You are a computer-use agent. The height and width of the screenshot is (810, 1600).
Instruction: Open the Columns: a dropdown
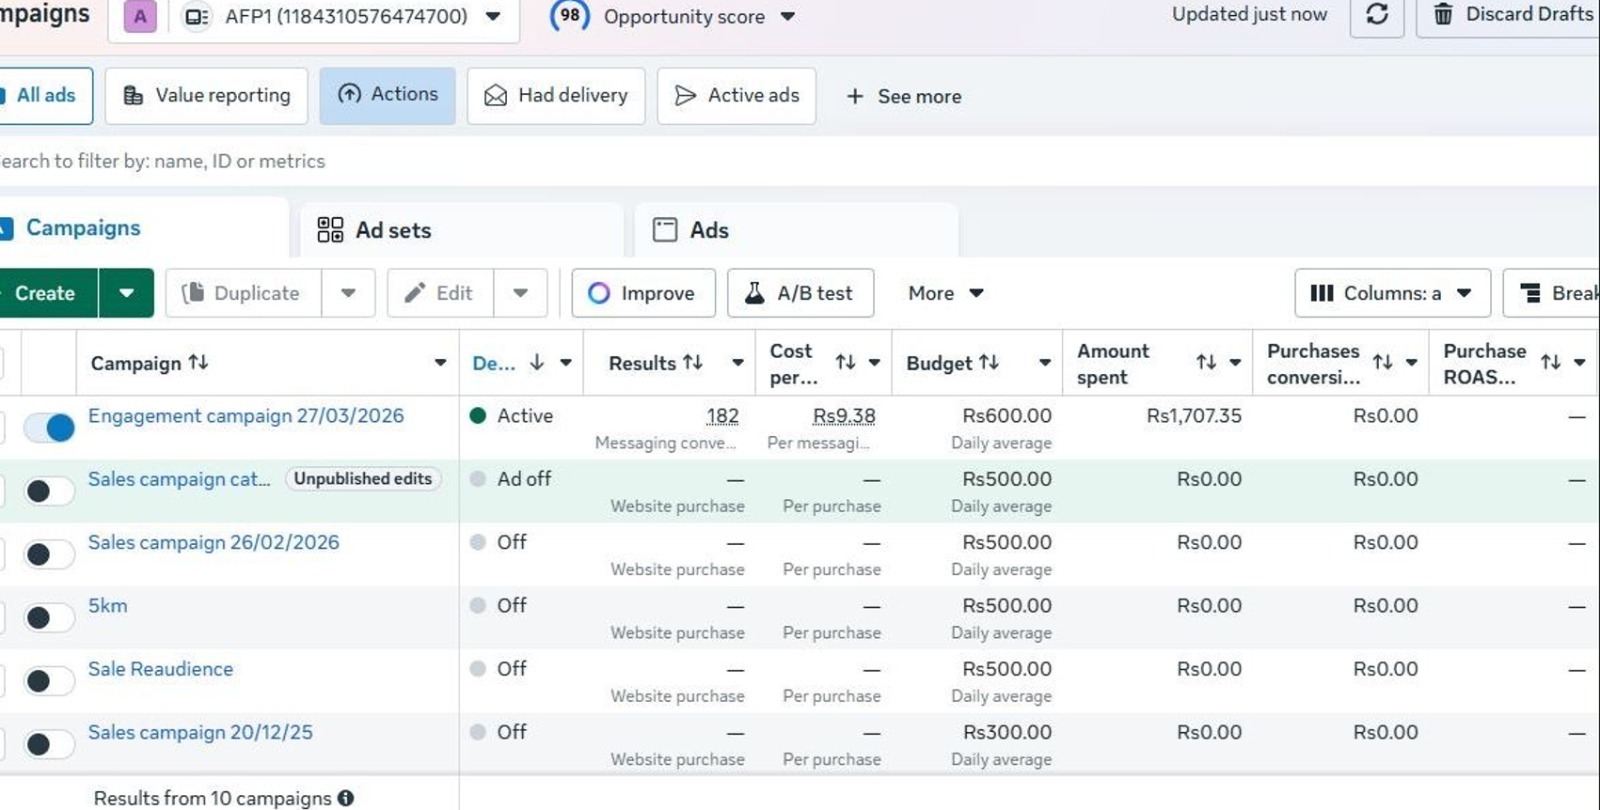point(1392,293)
